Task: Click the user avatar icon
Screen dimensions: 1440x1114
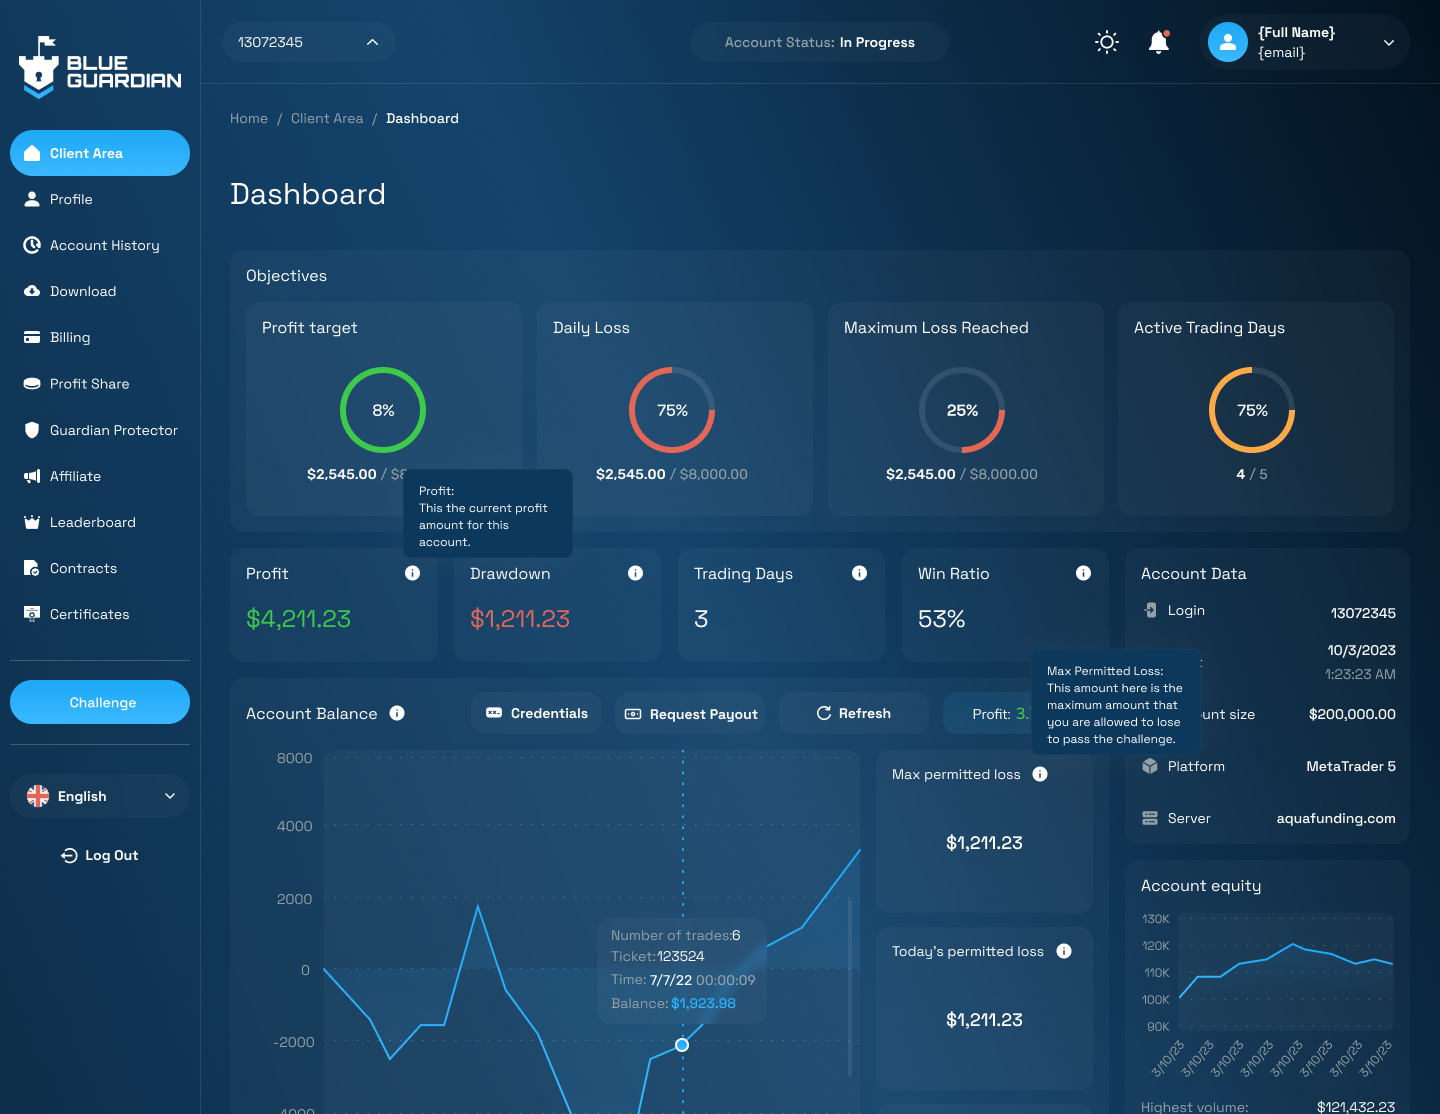Action: (1228, 42)
